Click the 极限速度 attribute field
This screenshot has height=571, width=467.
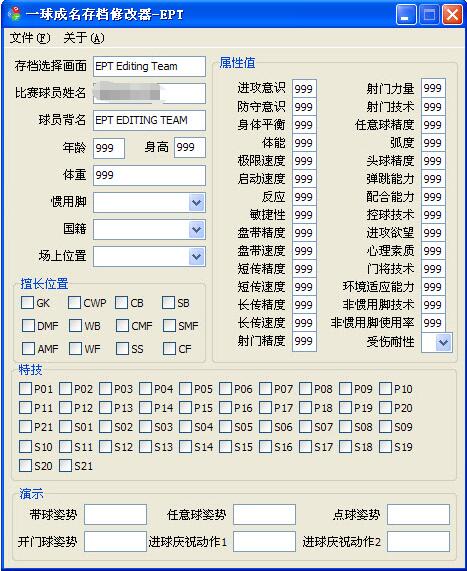click(304, 161)
